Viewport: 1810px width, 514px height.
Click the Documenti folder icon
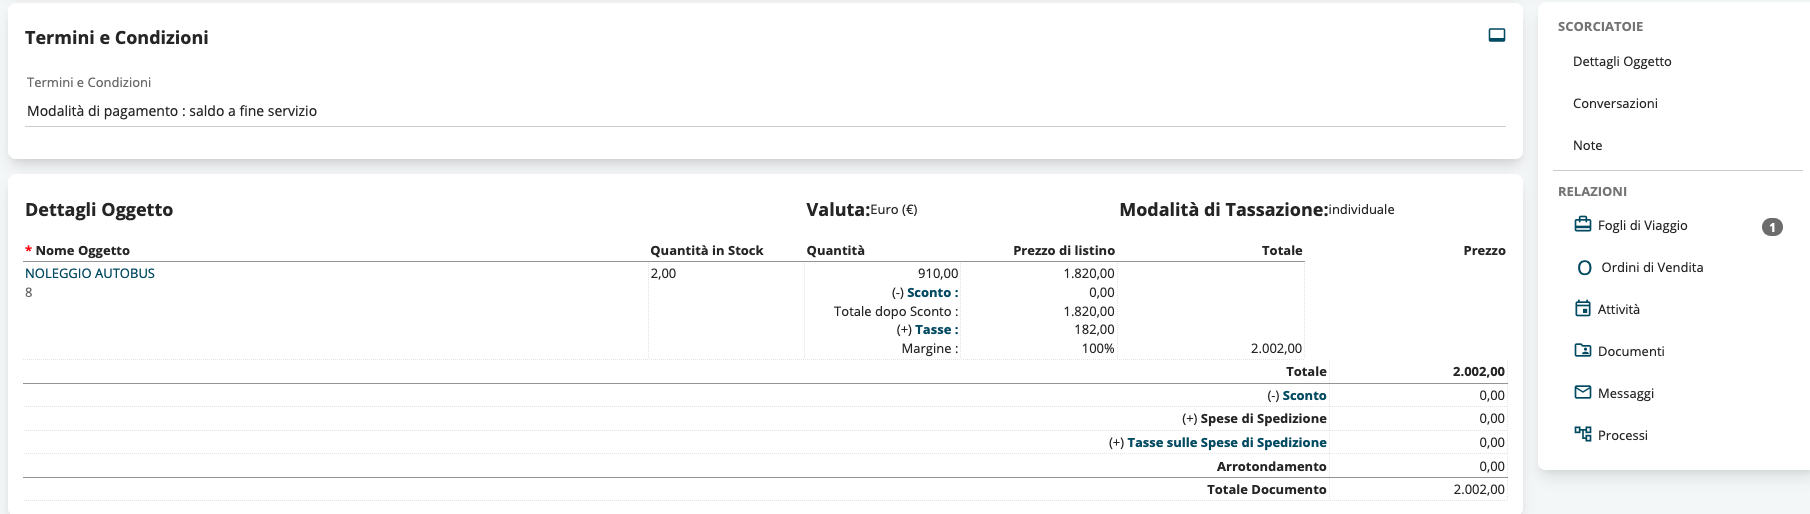1583,351
